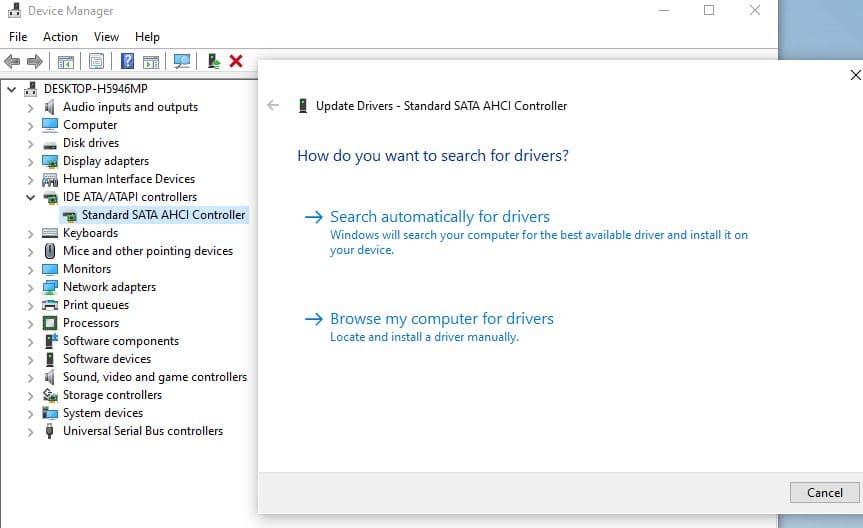
Task: Select the System devices tree entry
Action: point(103,413)
